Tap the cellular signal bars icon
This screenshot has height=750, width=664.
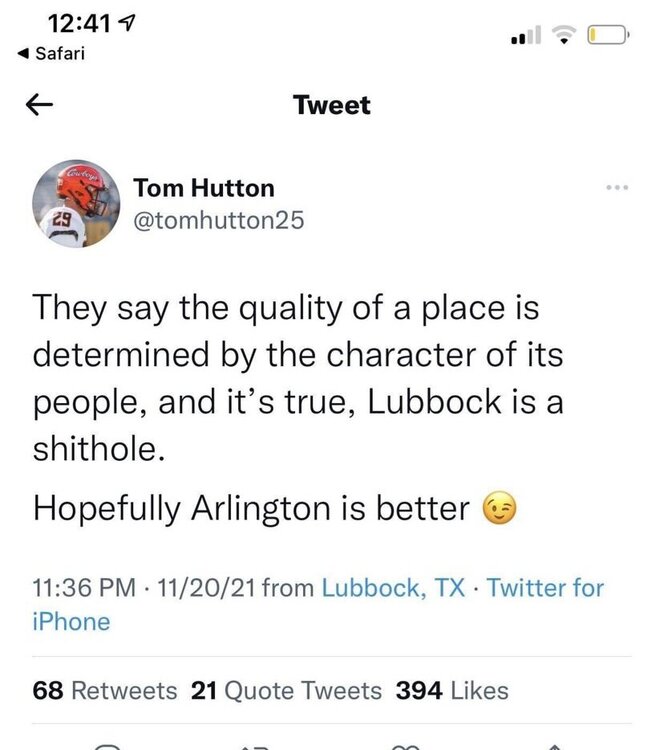(x=525, y=38)
